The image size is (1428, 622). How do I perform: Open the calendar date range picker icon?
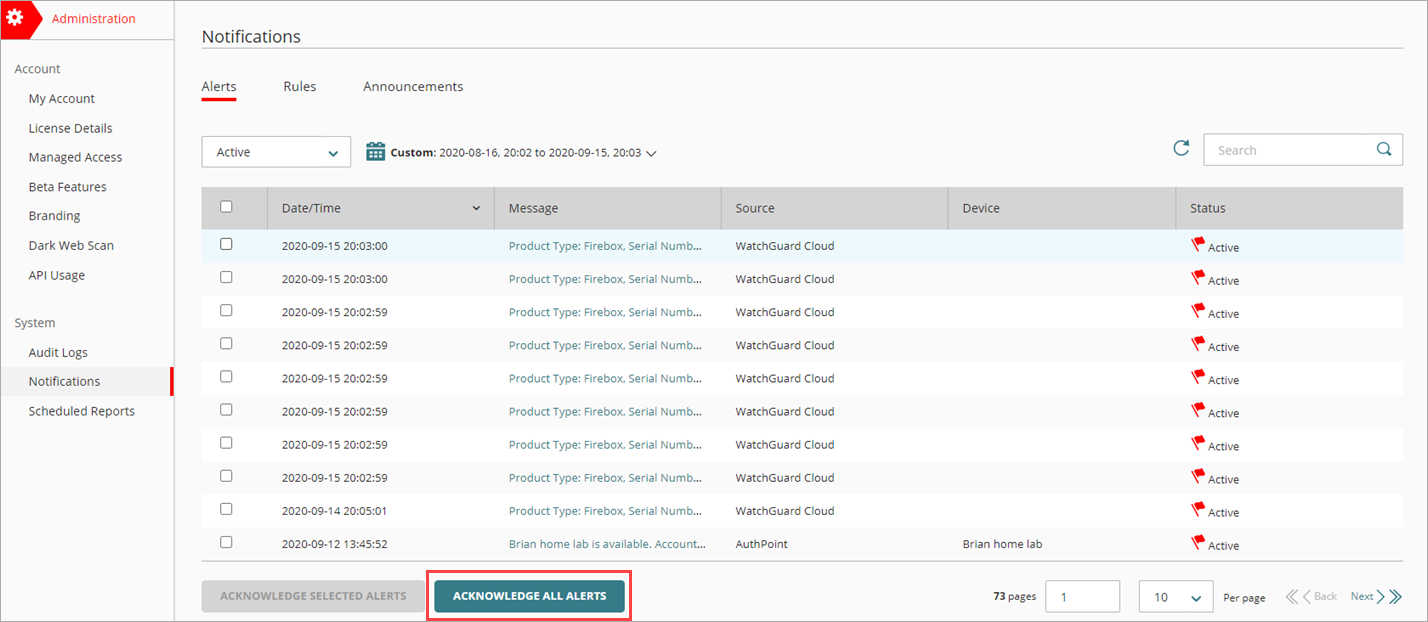(x=375, y=150)
